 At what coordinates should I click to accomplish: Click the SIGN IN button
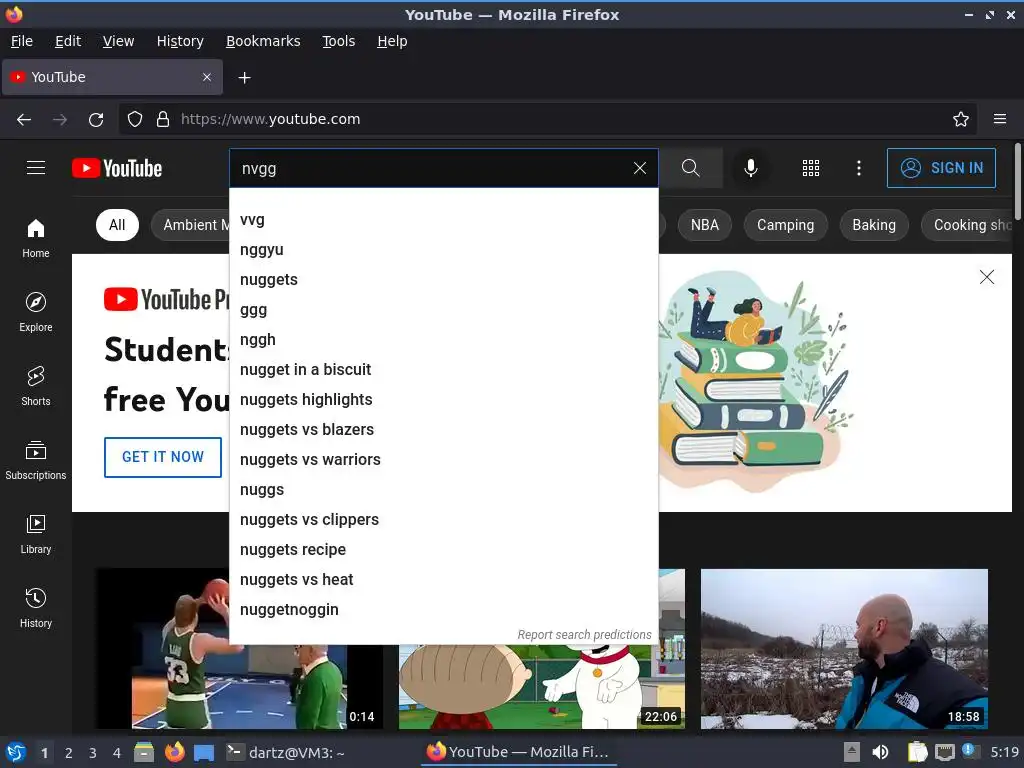(x=941, y=168)
